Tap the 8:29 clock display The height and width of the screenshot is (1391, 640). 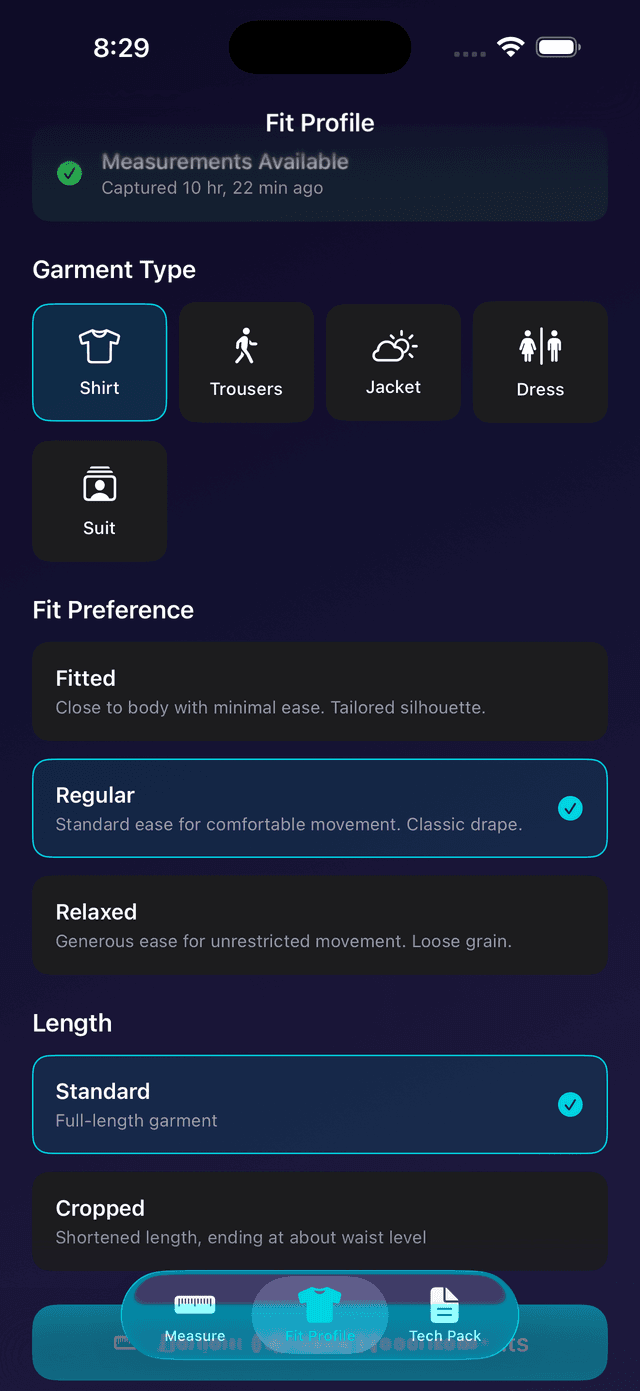pyautogui.click(x=121, y=47)
